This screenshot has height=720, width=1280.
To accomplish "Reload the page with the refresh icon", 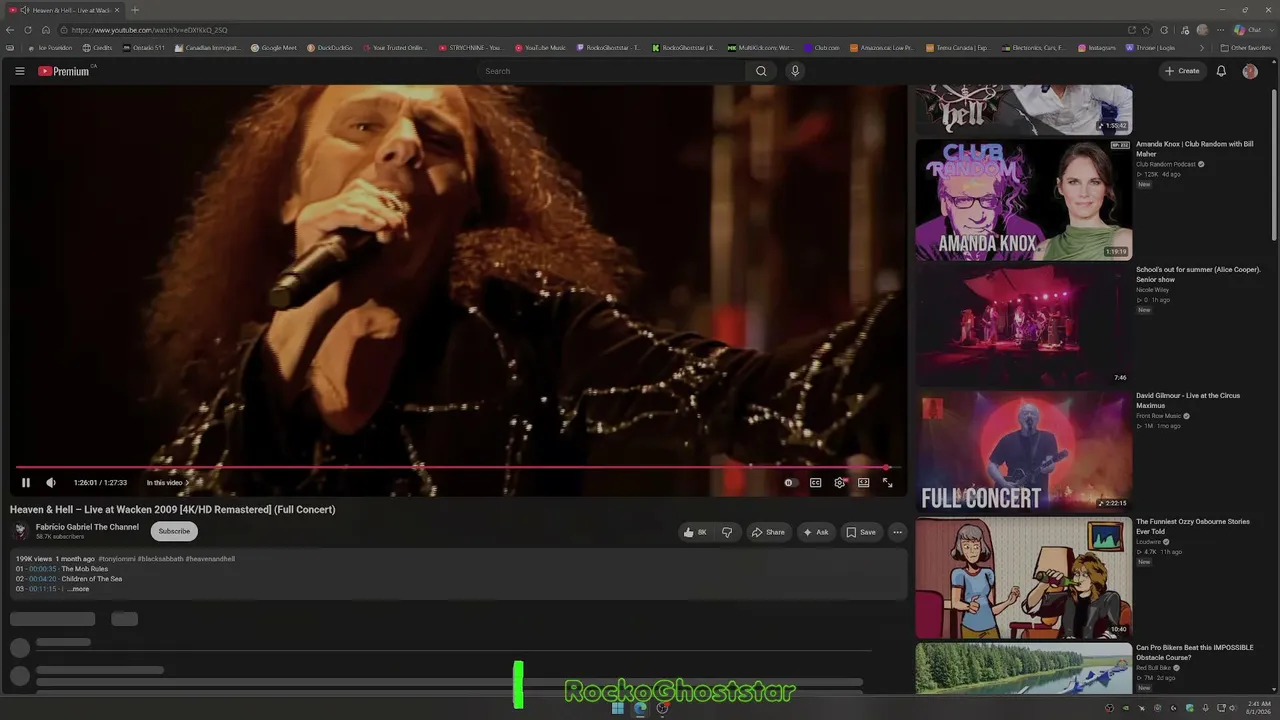I will (28, 30).
